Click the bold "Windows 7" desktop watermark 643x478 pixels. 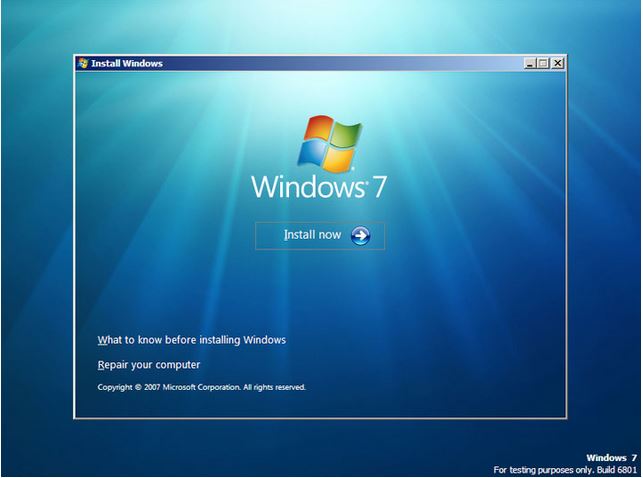611,457
